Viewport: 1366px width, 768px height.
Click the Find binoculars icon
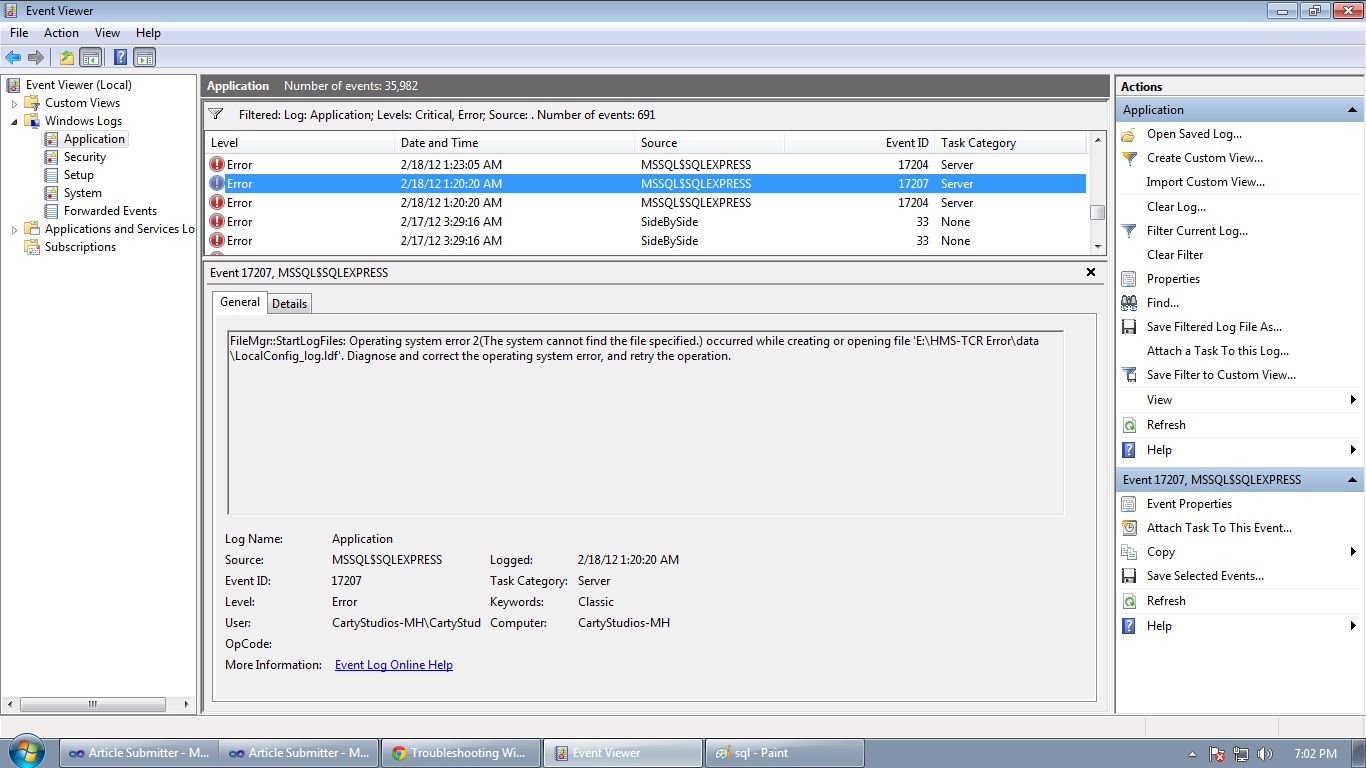pyautogui.click(x=1129, y=303)
